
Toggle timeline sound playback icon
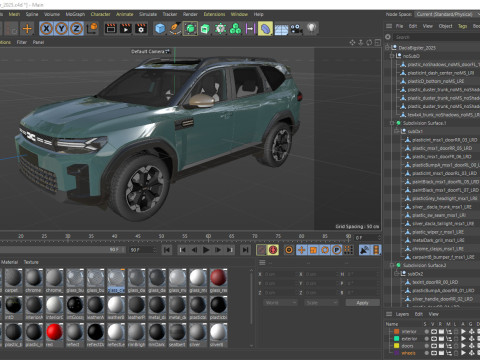[364, 250]
